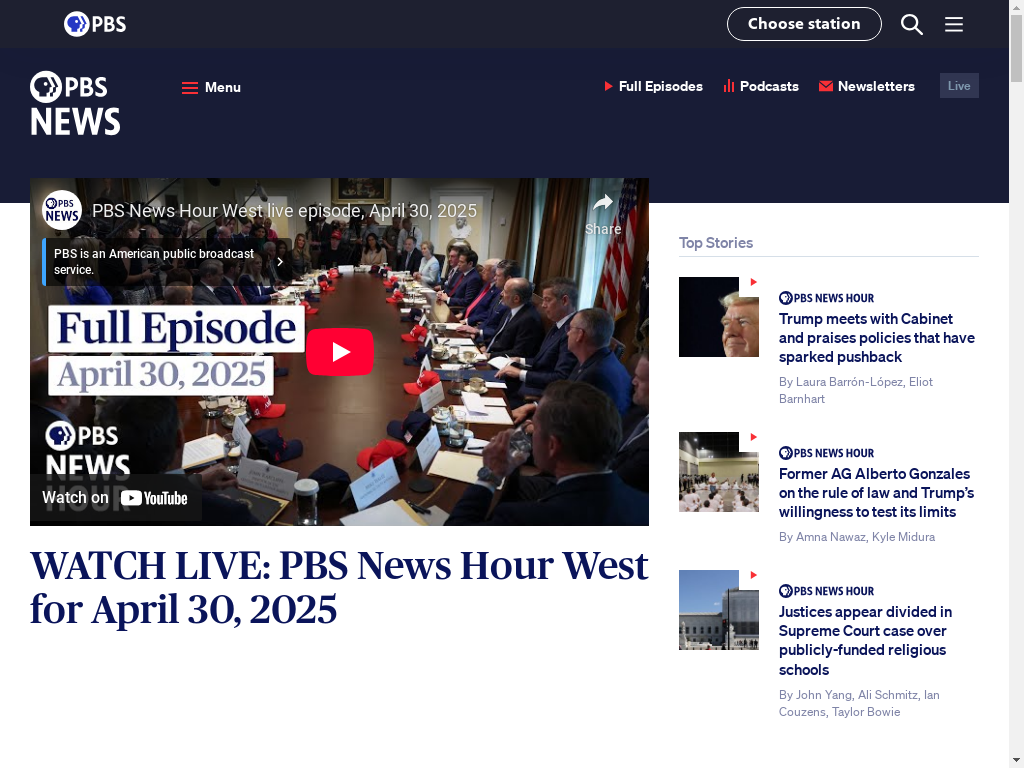Click the page vertical scrollbar thumb

click(1016, 48)
